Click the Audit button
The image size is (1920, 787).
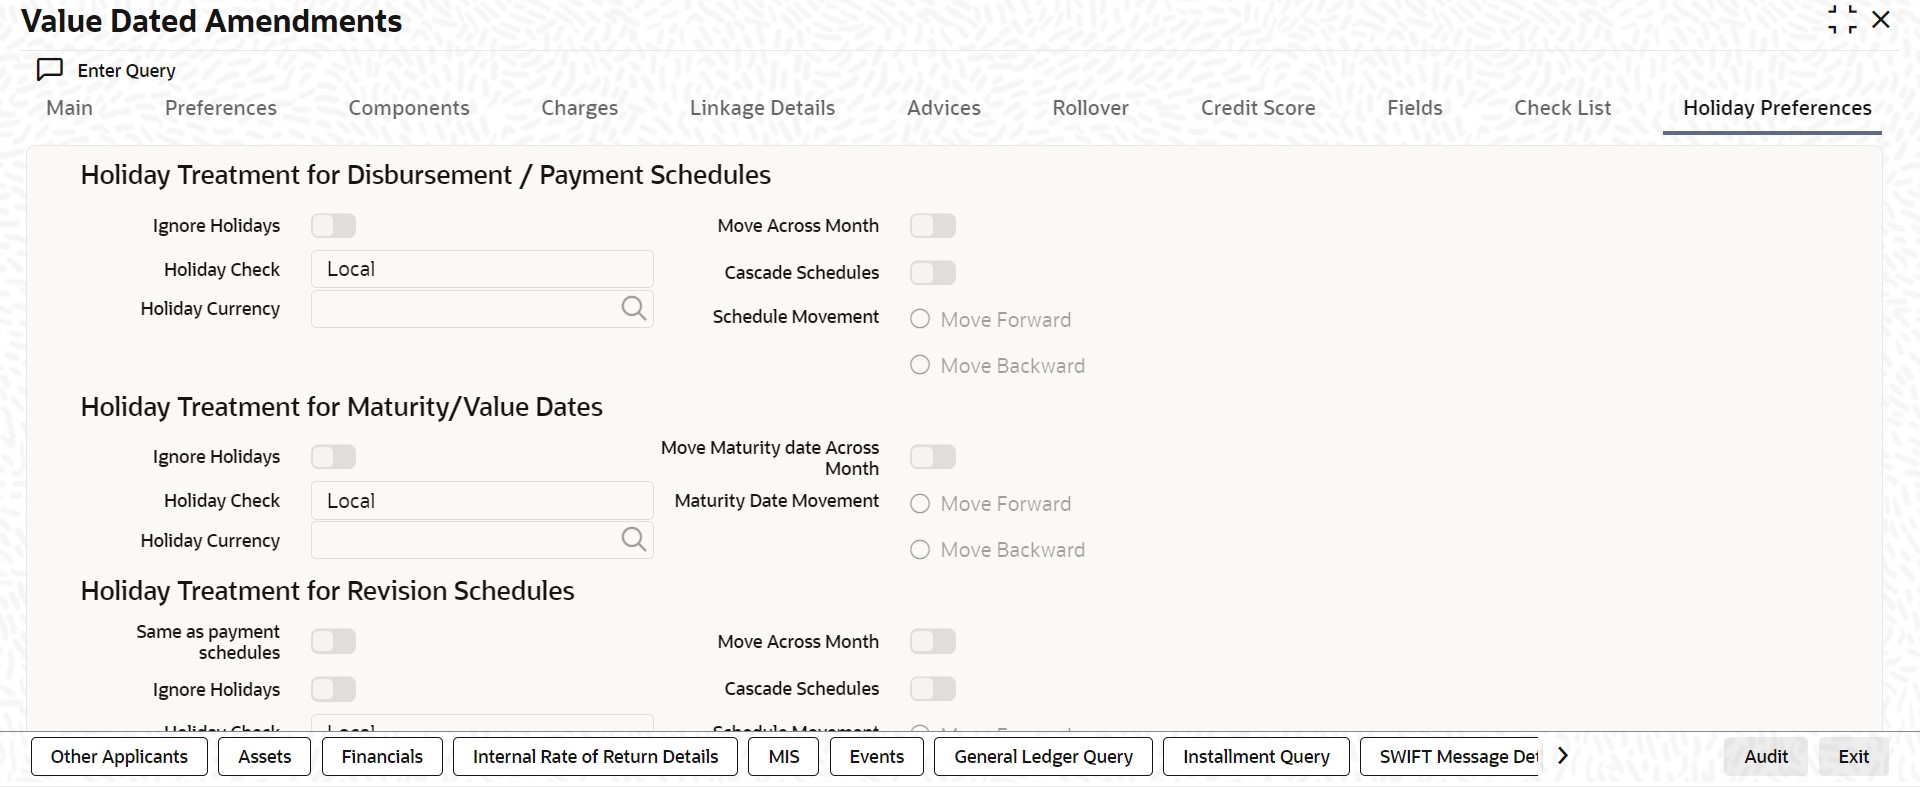(1766, 757)
